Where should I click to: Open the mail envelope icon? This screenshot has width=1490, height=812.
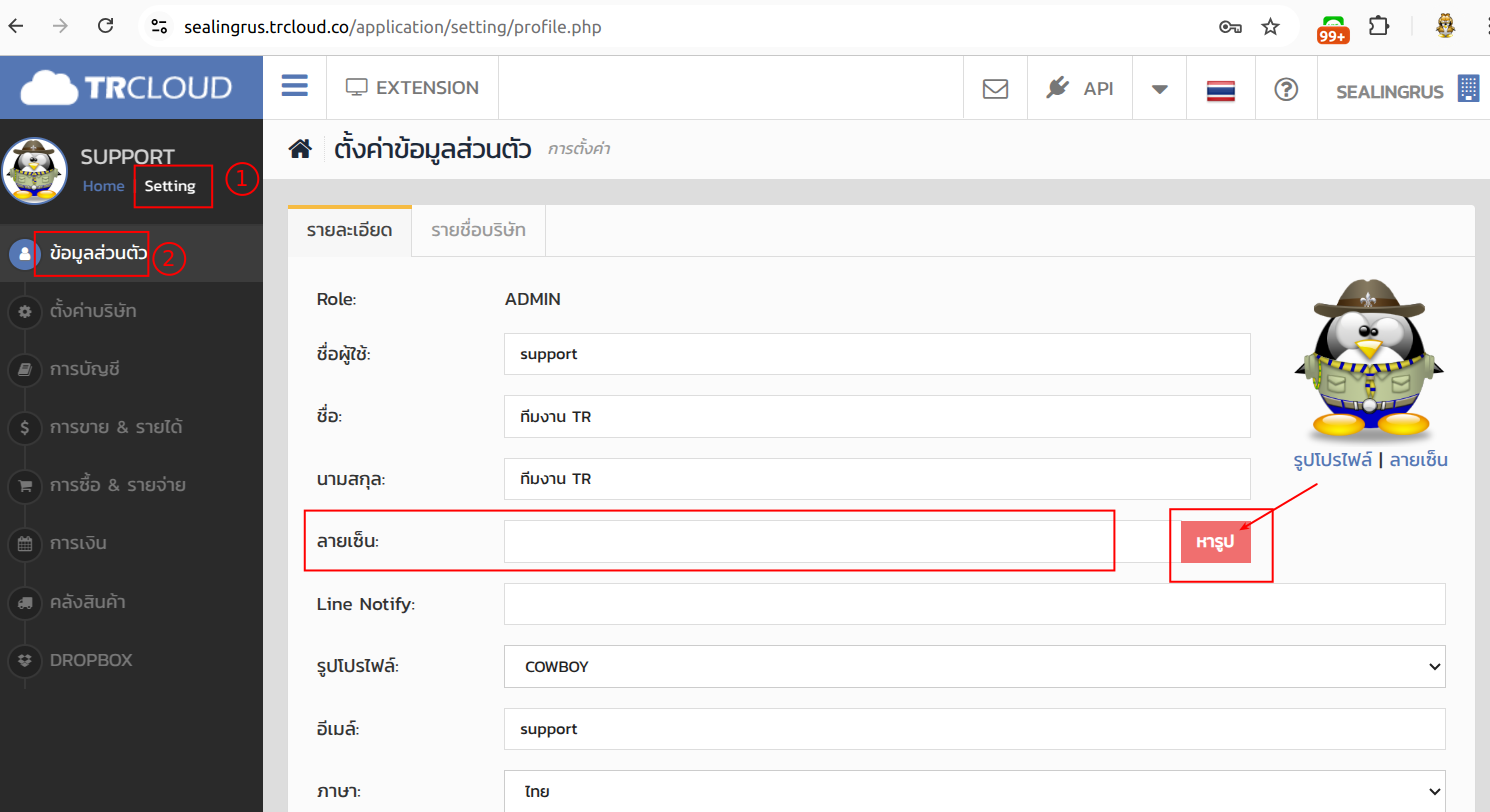coord(995,89)
